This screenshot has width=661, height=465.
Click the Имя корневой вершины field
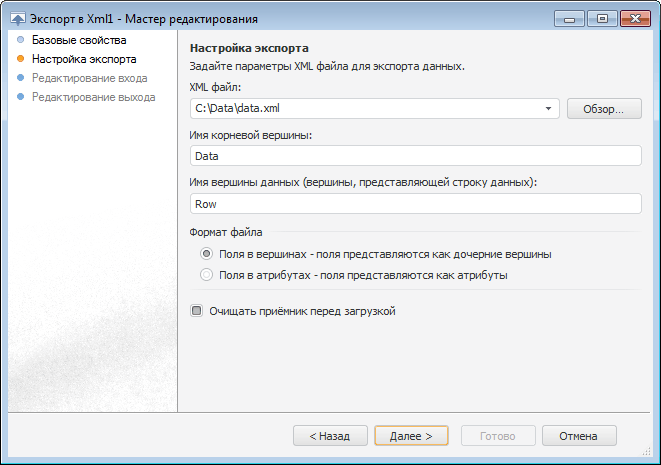pyautogui.click(x=414, y=156)
